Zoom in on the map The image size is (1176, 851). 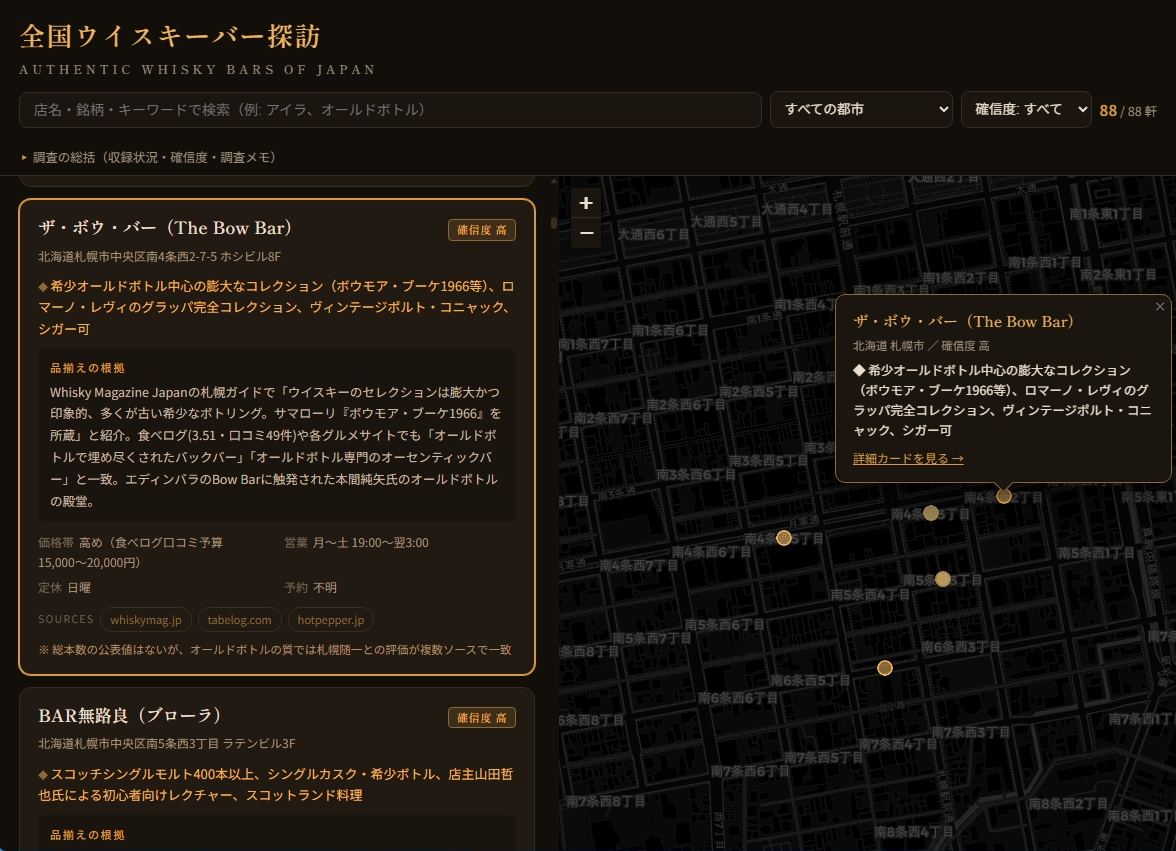(x=586, y=203)
